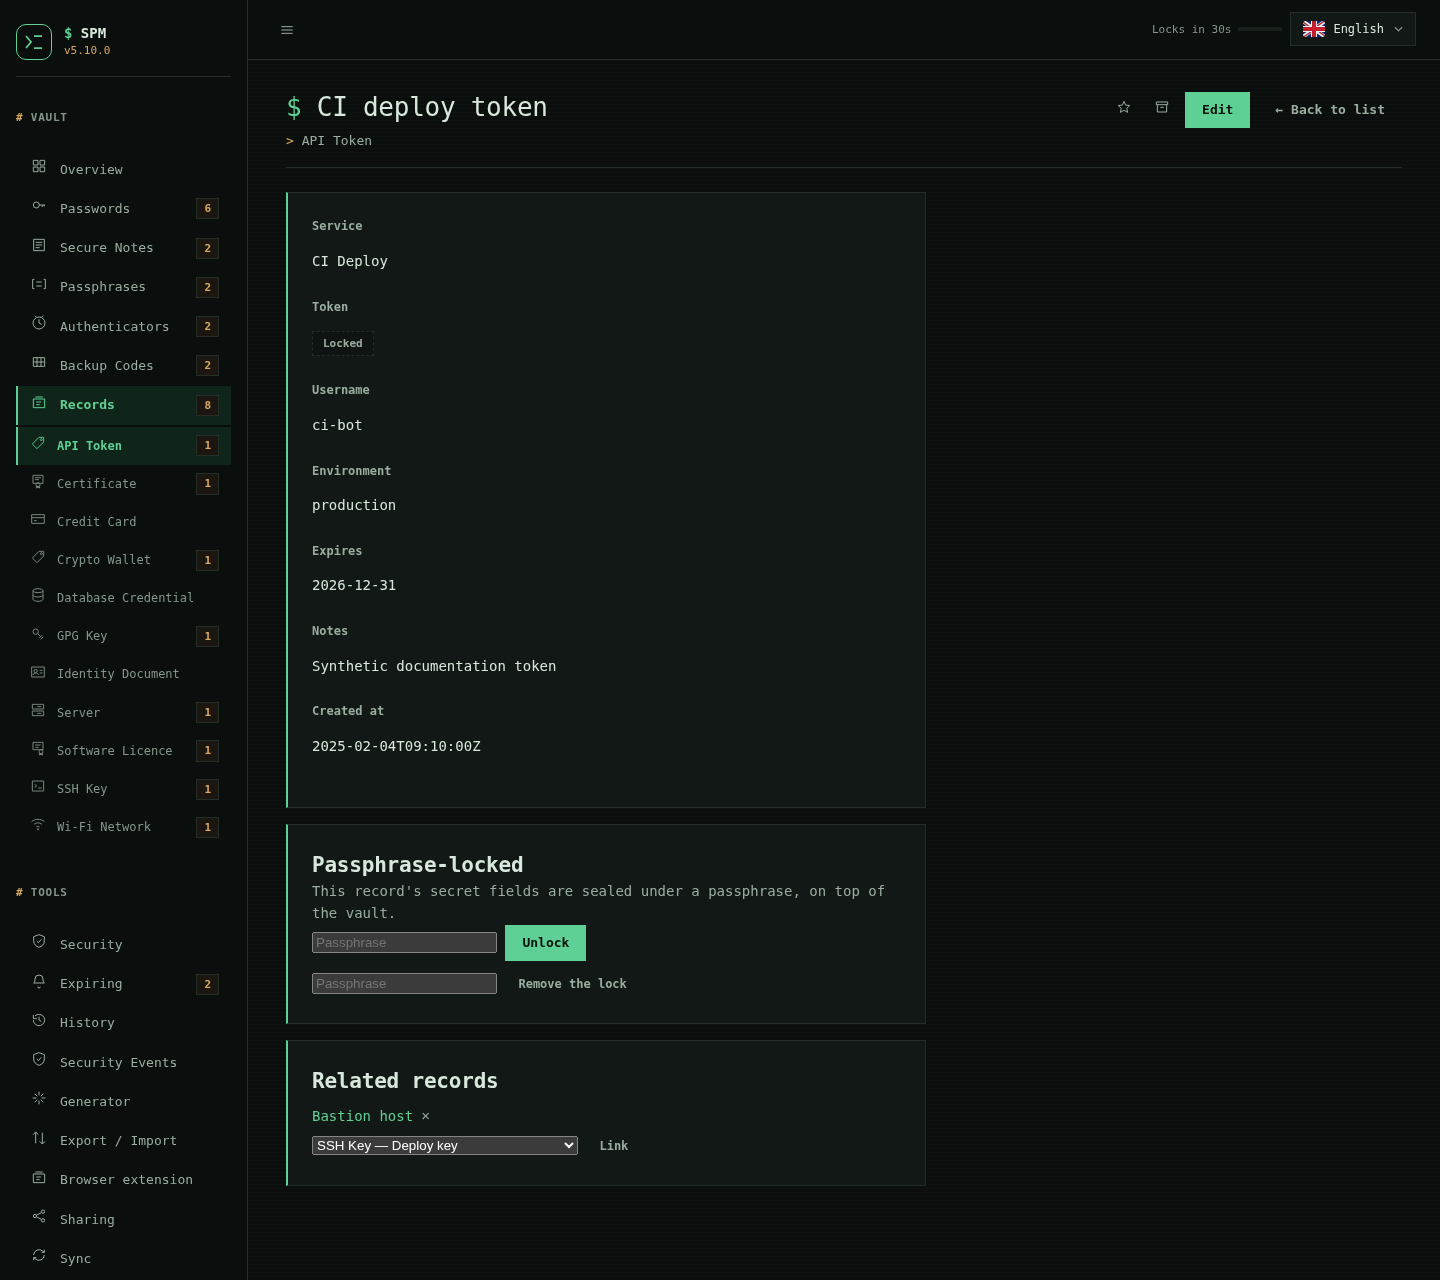Click the SPM terminal logo icon
Image resolution: width=1440 pixels, height=1280 pixels.
34,42
